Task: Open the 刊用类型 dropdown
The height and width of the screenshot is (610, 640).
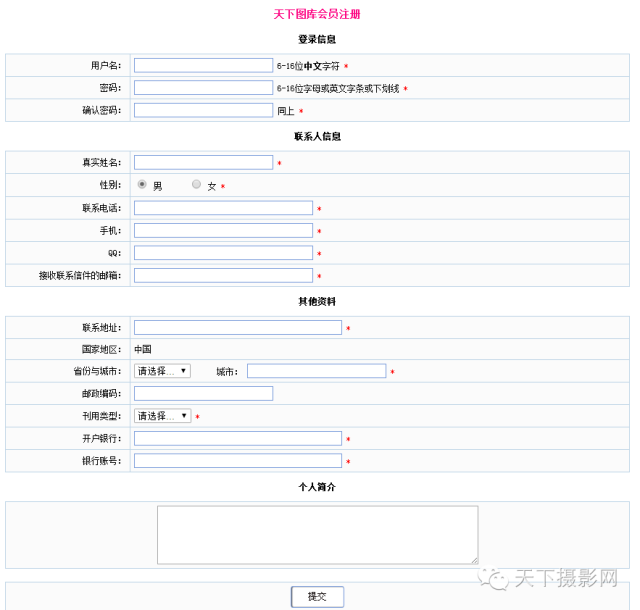Action: pos(162,416)
